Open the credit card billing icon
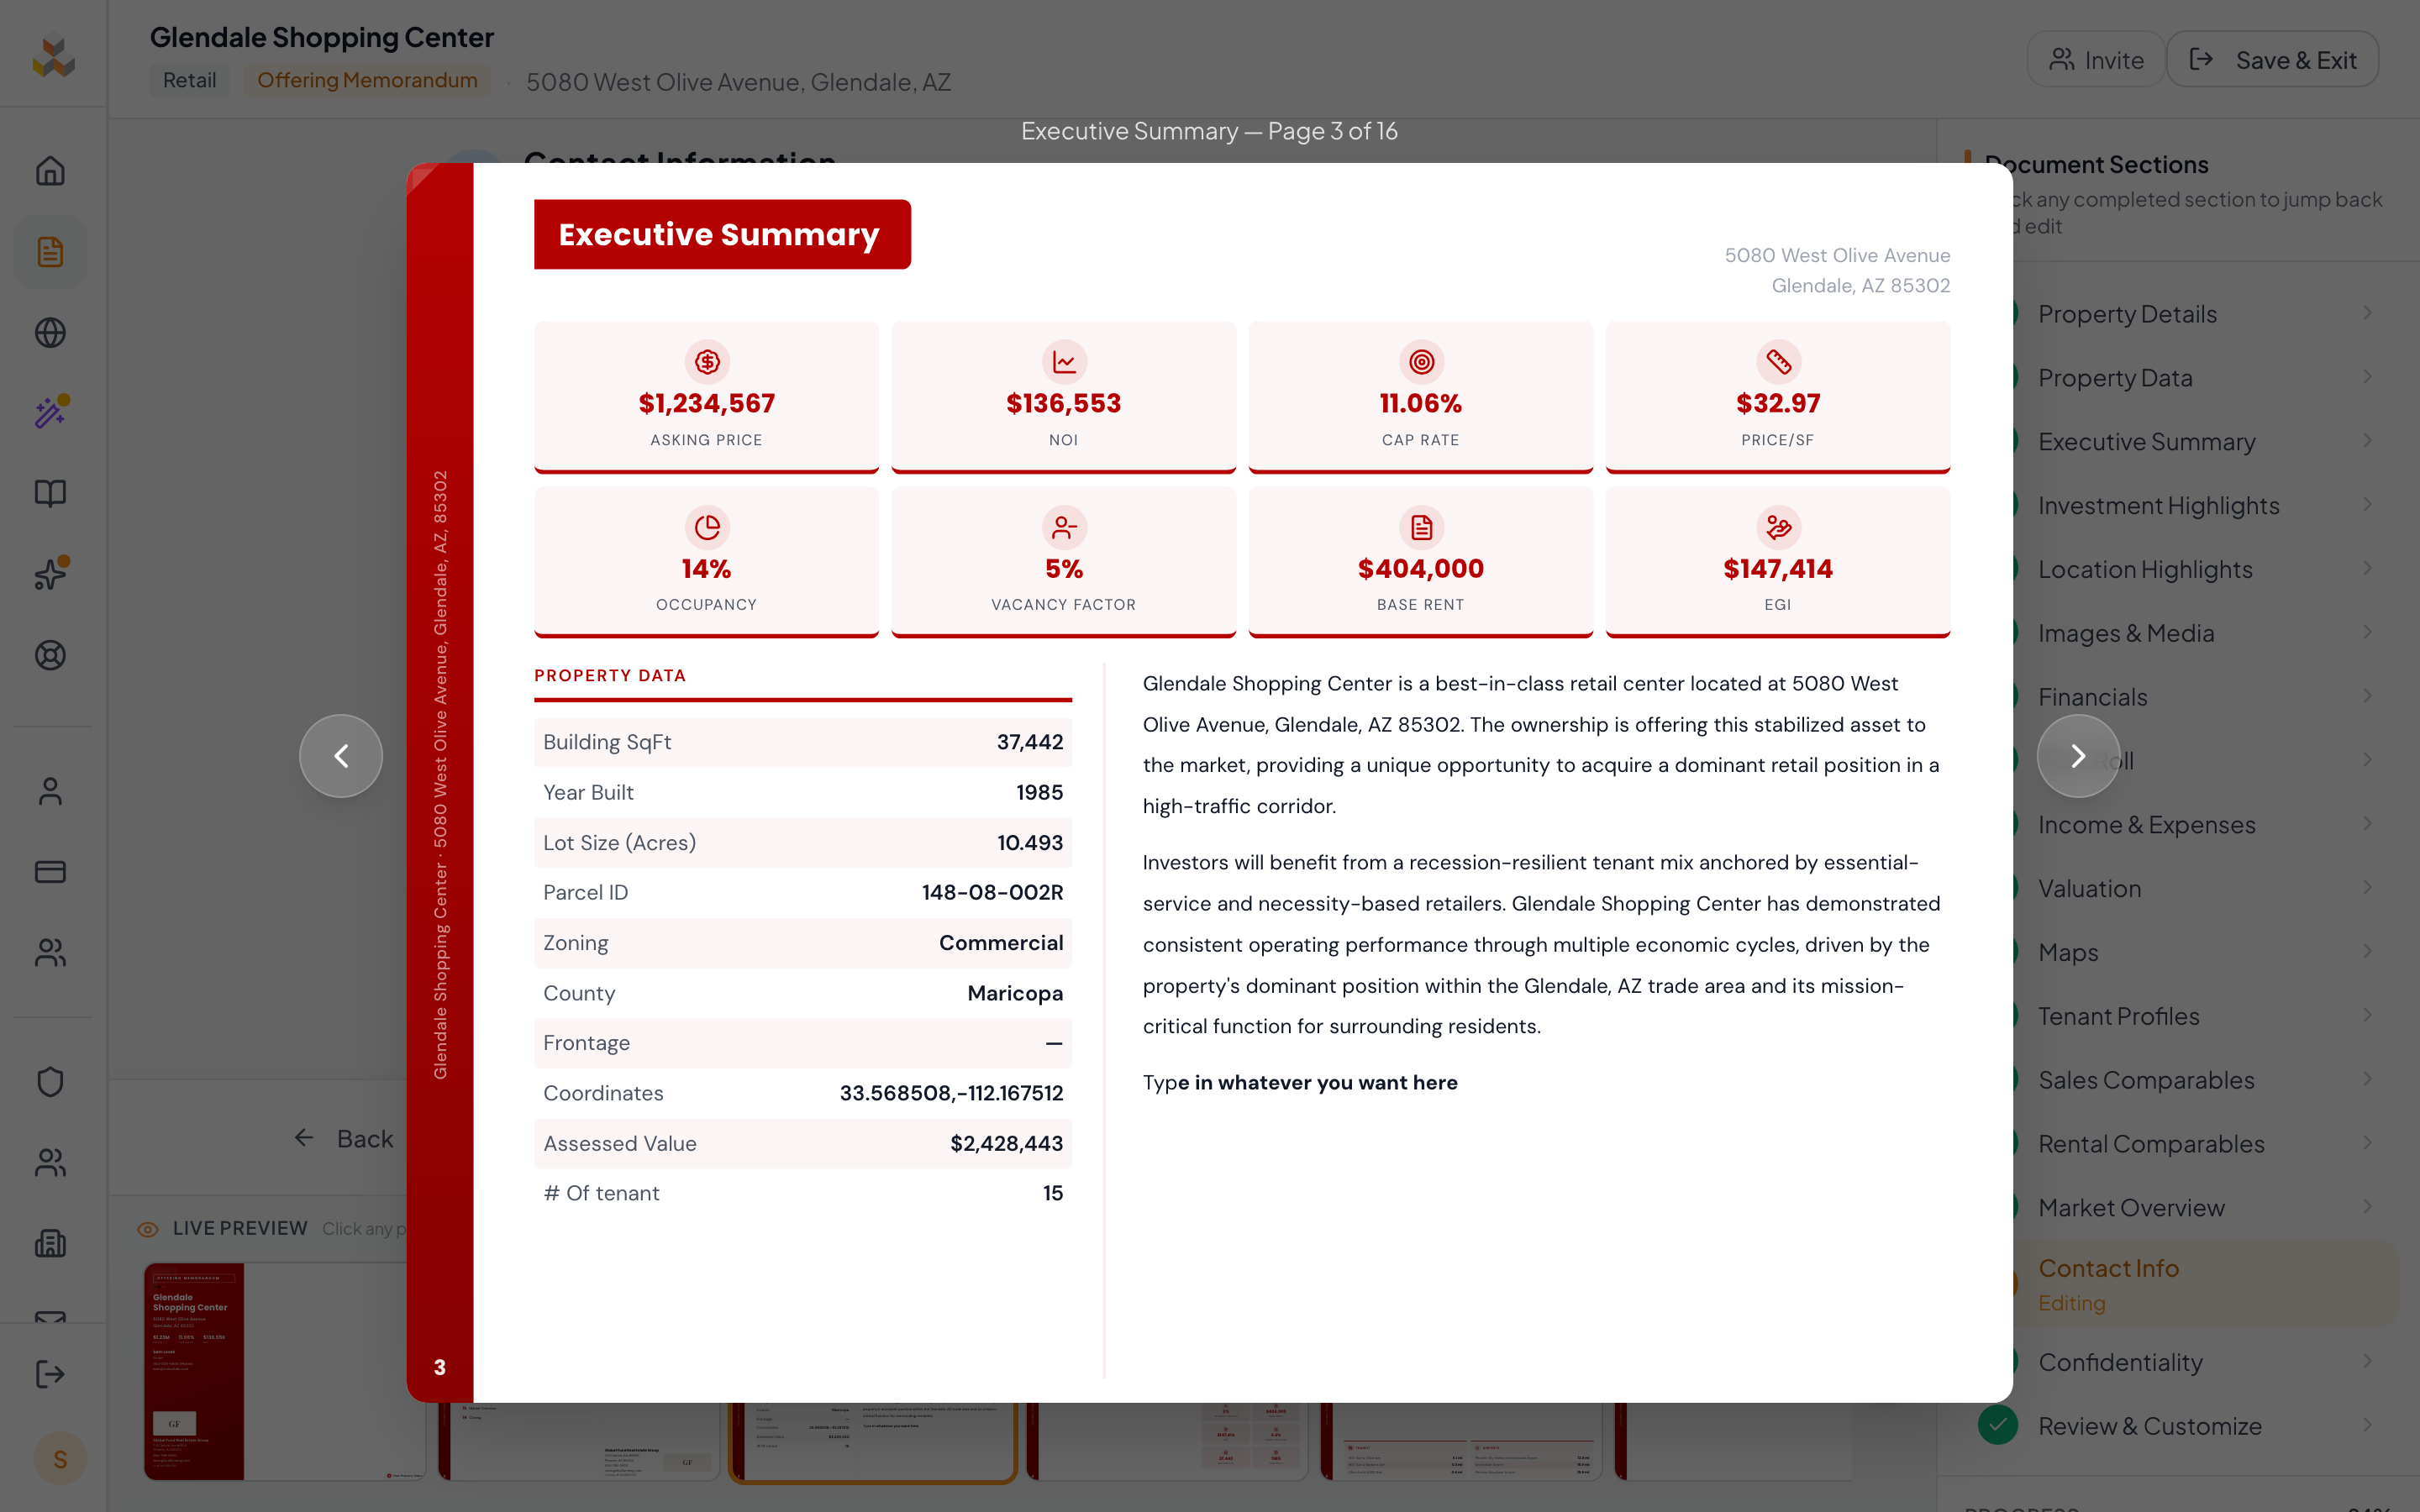This screenshot has width=2420, height=1512. point(50,872)
